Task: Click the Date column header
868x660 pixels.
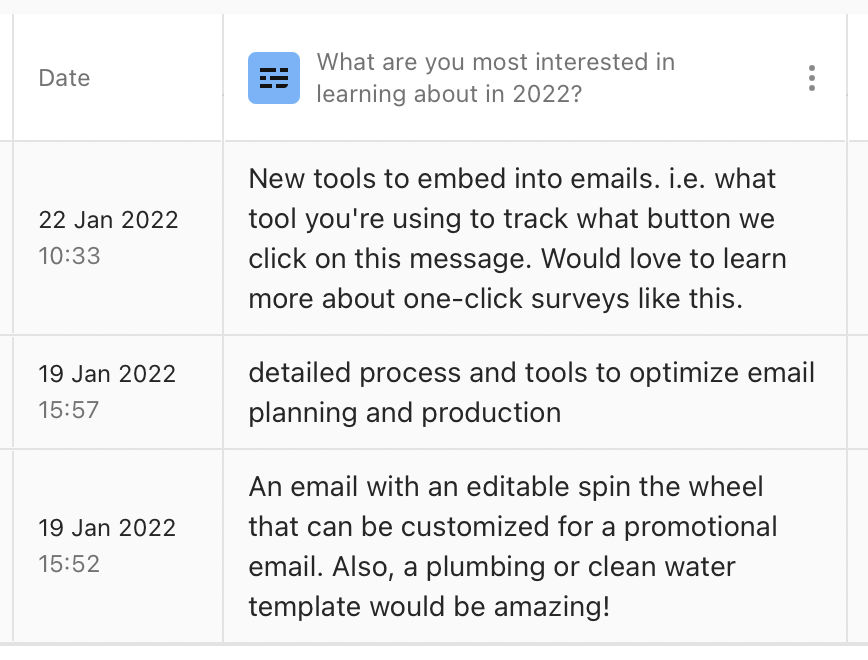Action: pos(64,78)
